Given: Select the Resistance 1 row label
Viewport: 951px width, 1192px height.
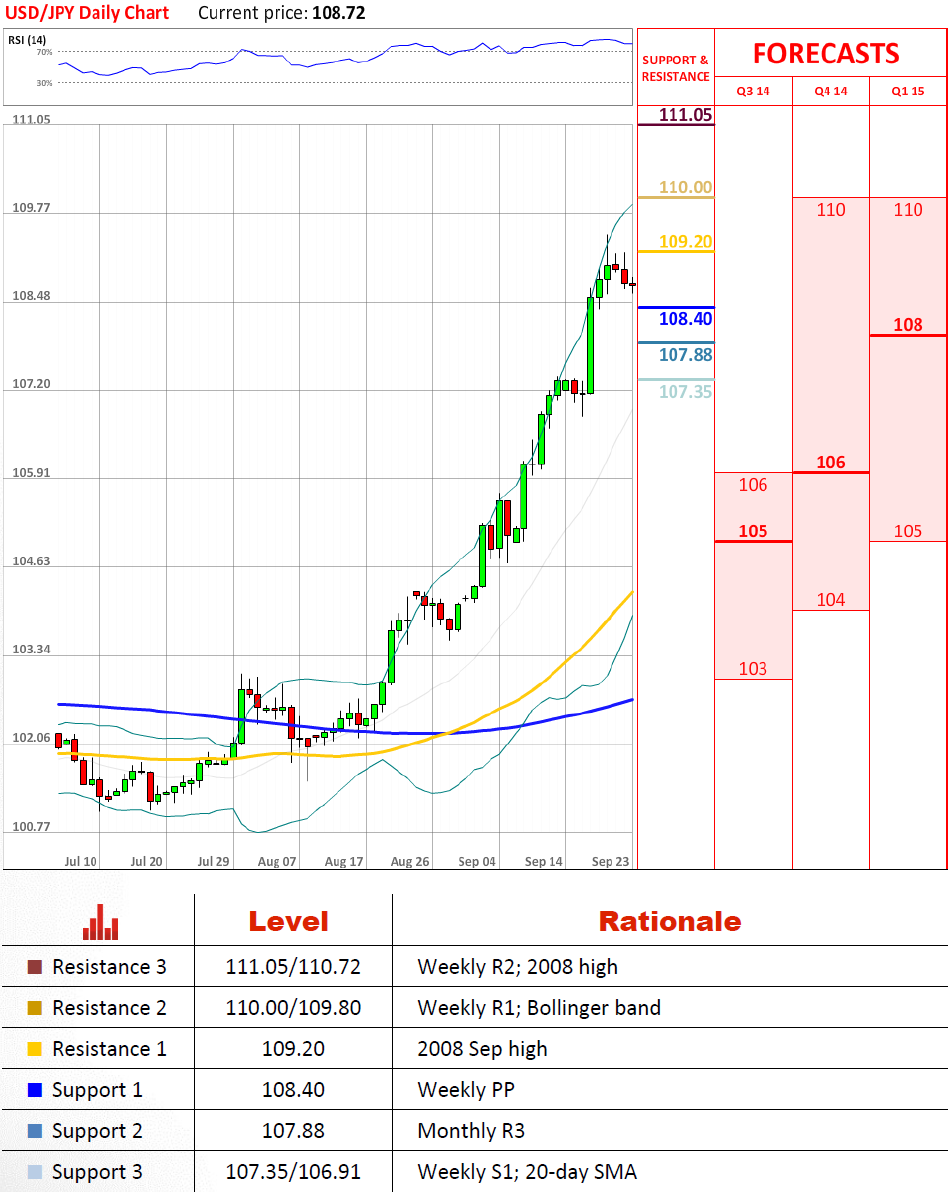Looking at the screenshot, I should tap(109, 1049).
